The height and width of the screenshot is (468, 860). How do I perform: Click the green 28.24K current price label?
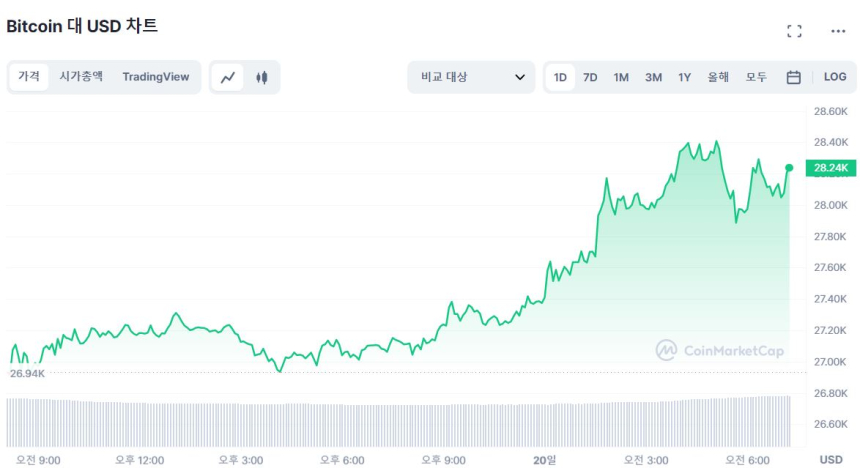pos(831,168)
